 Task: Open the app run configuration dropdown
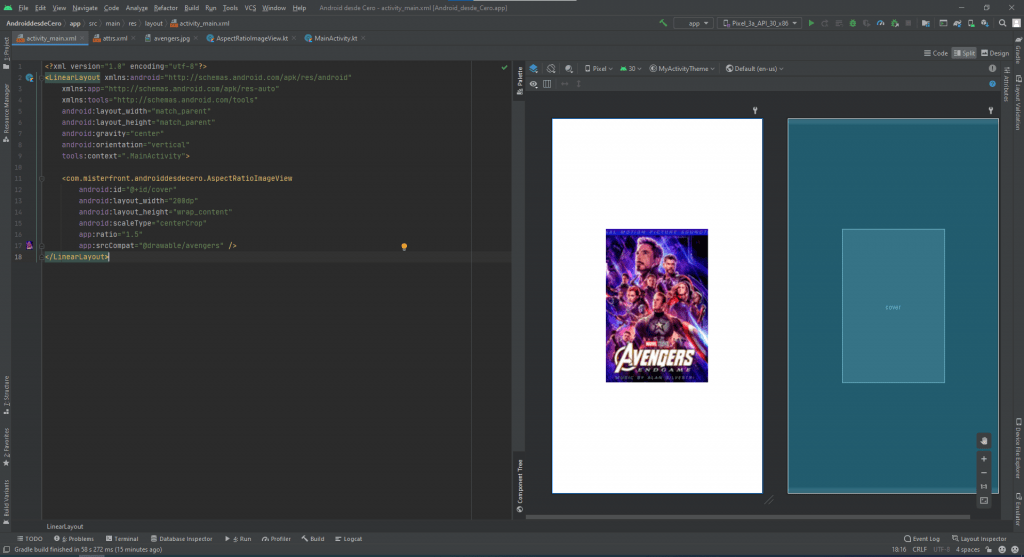pyautogui.click(x=694, y=24)
